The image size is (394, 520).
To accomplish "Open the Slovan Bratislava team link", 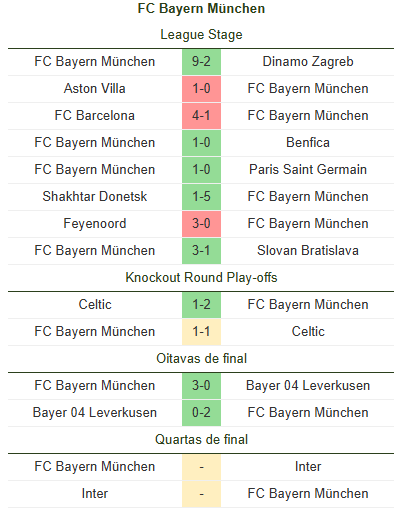I will (x=308, y=251).
